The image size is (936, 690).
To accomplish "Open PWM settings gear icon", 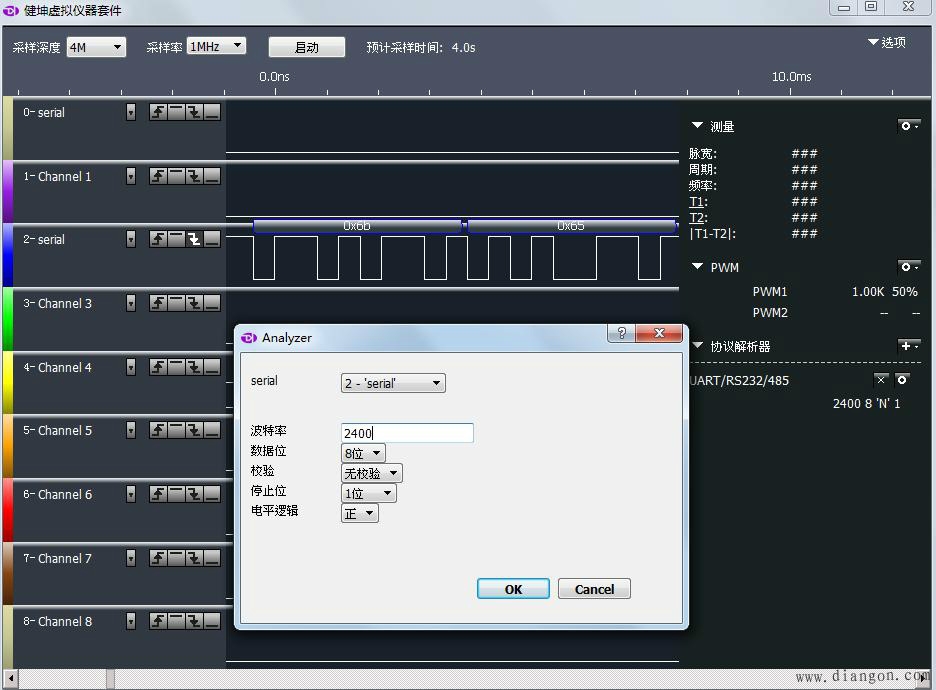I will (x=908, y=267).
